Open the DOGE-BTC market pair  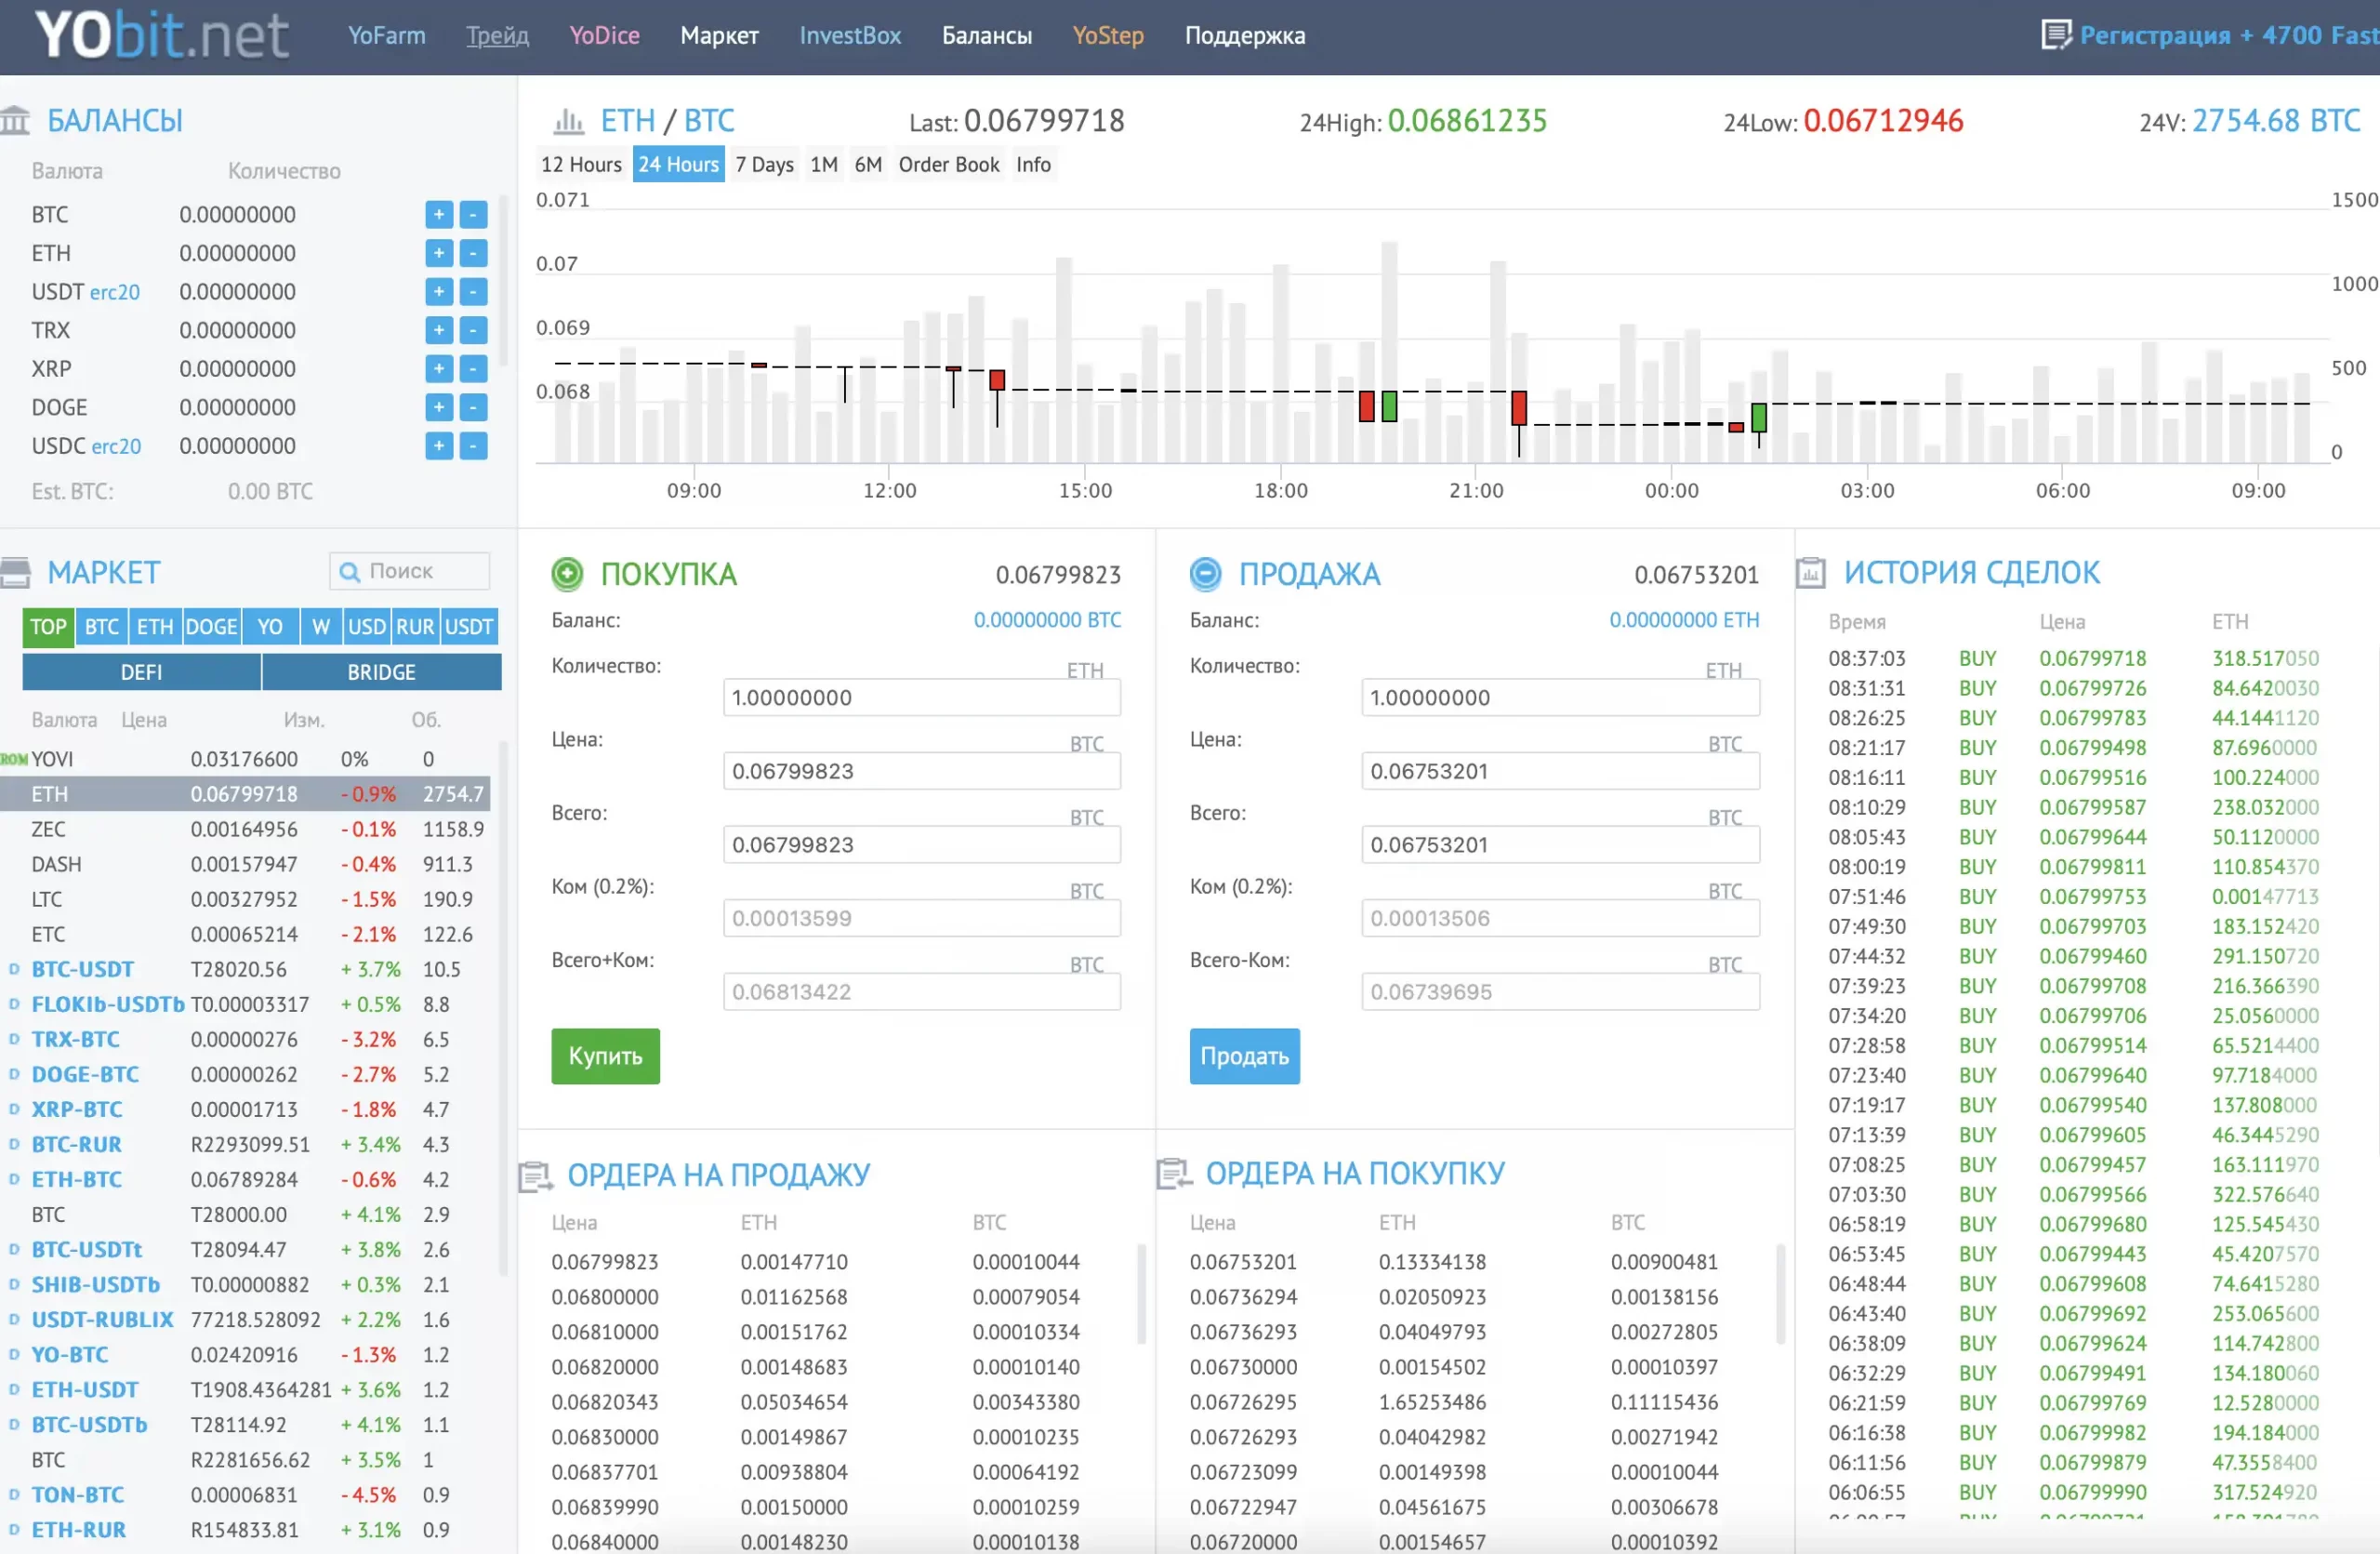point(85,1074)
